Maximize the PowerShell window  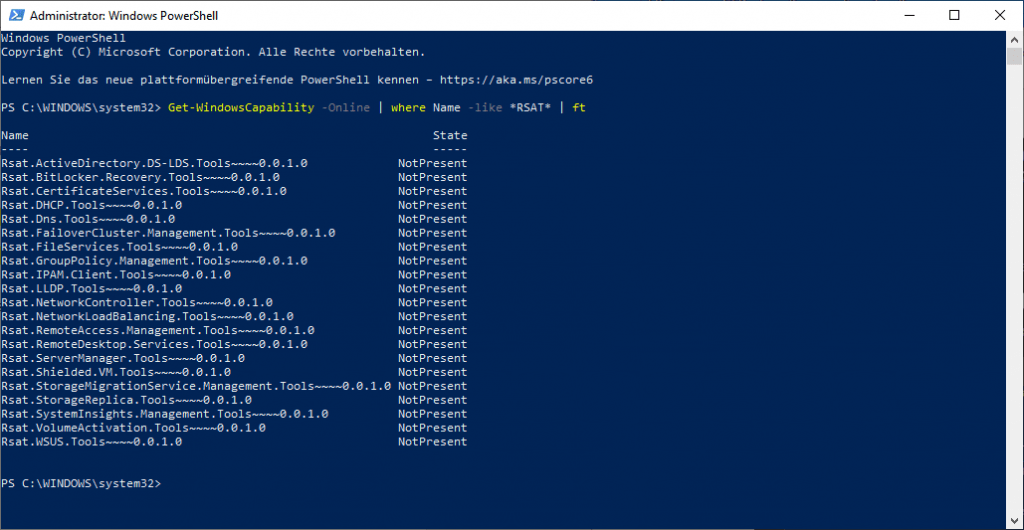pyautogui.click(x=954, y=15)
